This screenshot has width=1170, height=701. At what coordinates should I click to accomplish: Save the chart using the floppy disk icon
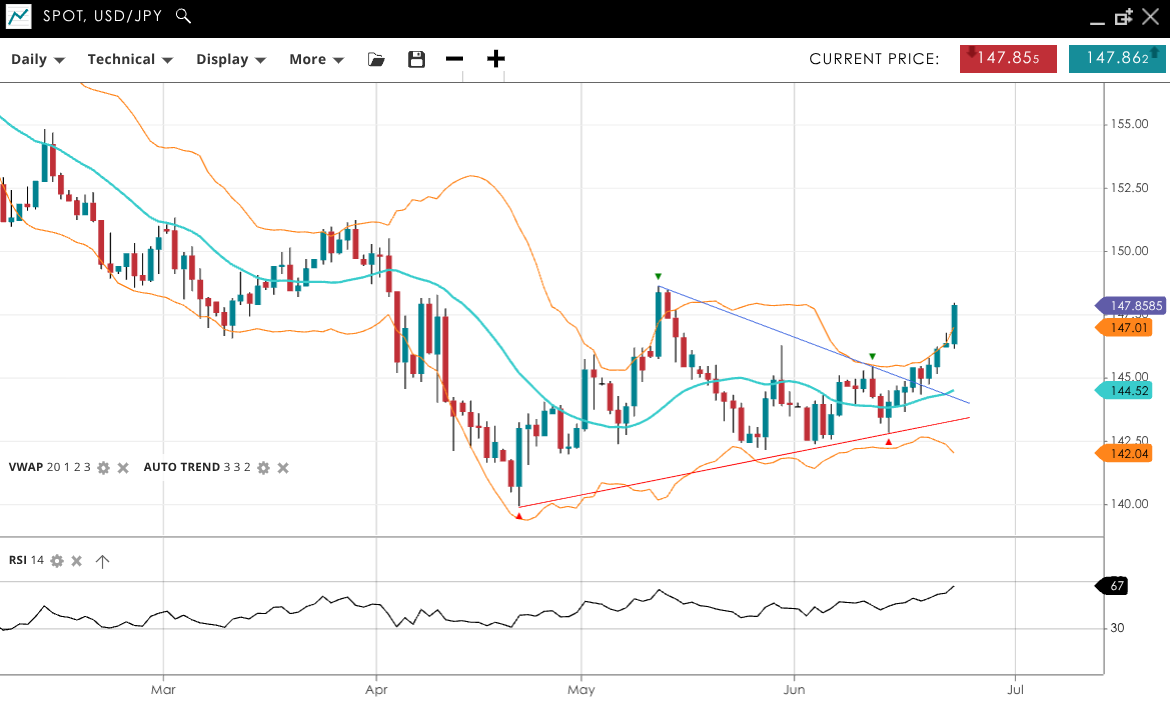417,59
